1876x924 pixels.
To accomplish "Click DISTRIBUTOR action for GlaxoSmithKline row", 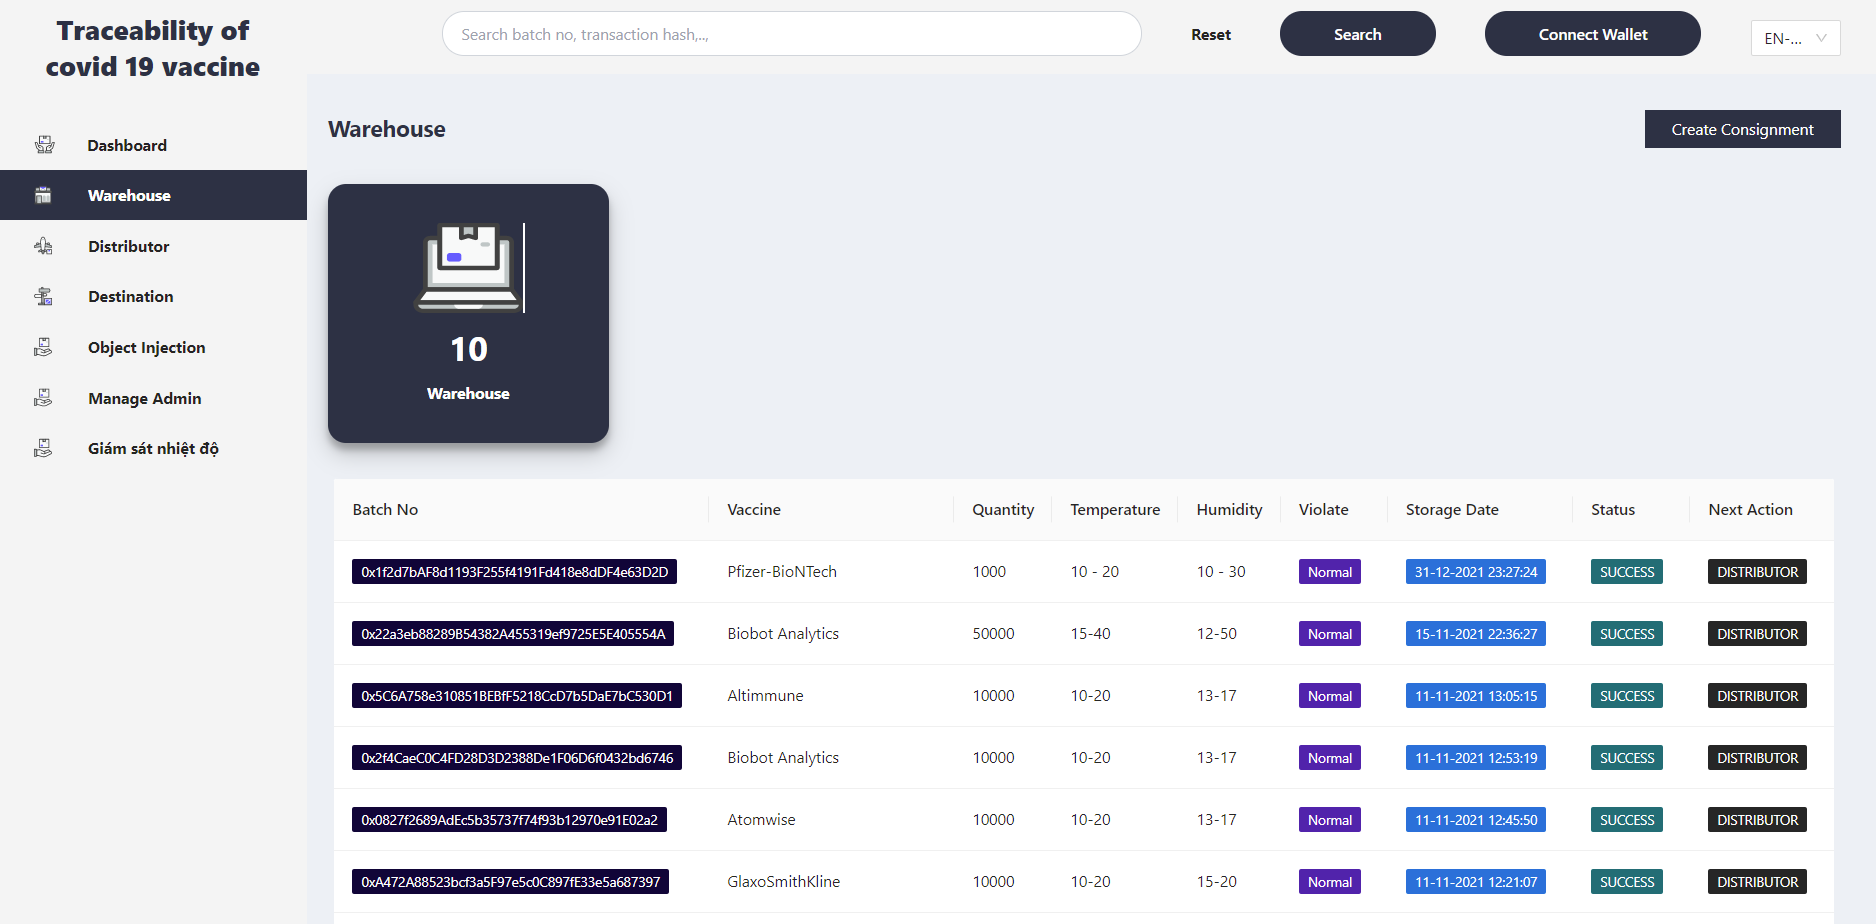I will [1757, 882].
